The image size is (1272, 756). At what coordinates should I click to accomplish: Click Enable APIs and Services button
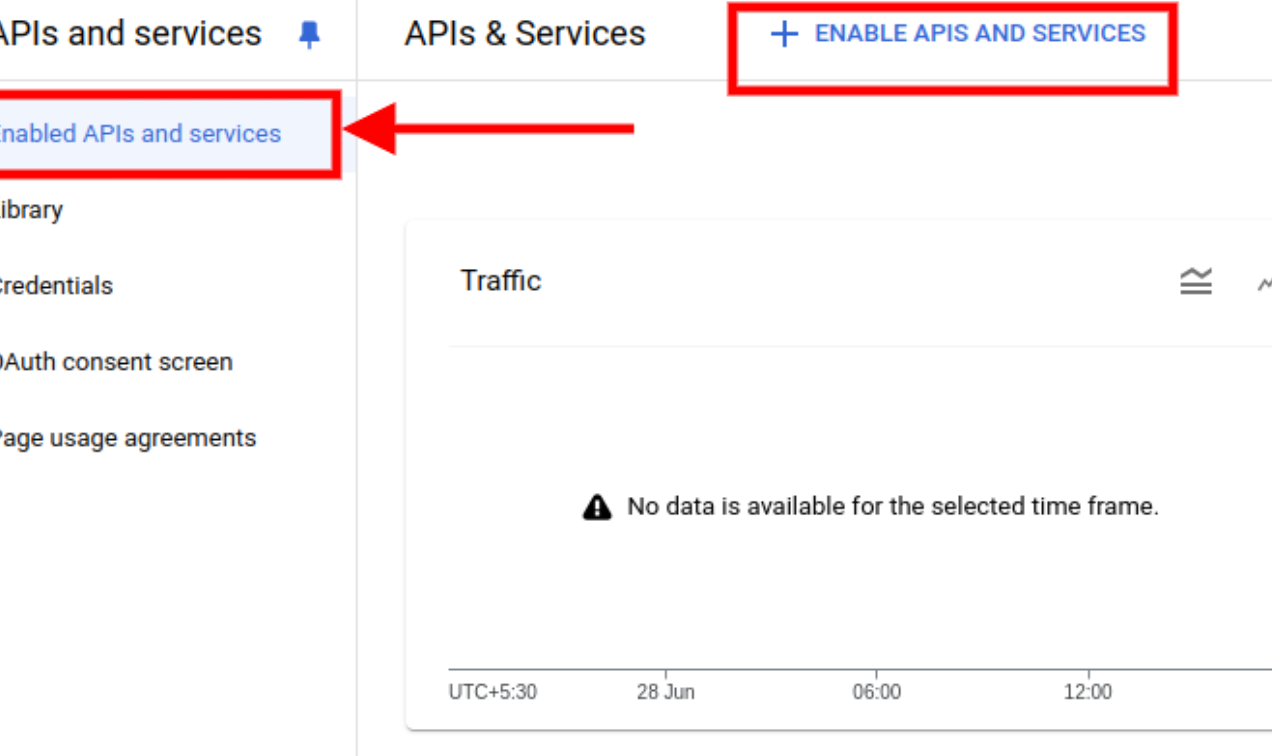coord(958,34)
